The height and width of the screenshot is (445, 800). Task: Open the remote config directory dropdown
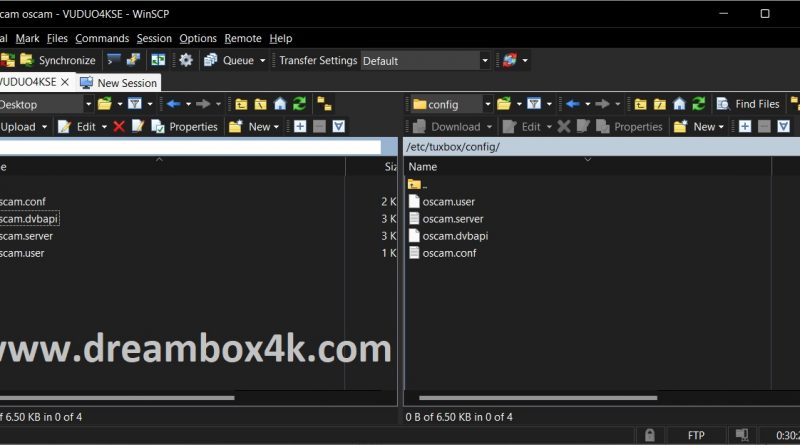488,104
